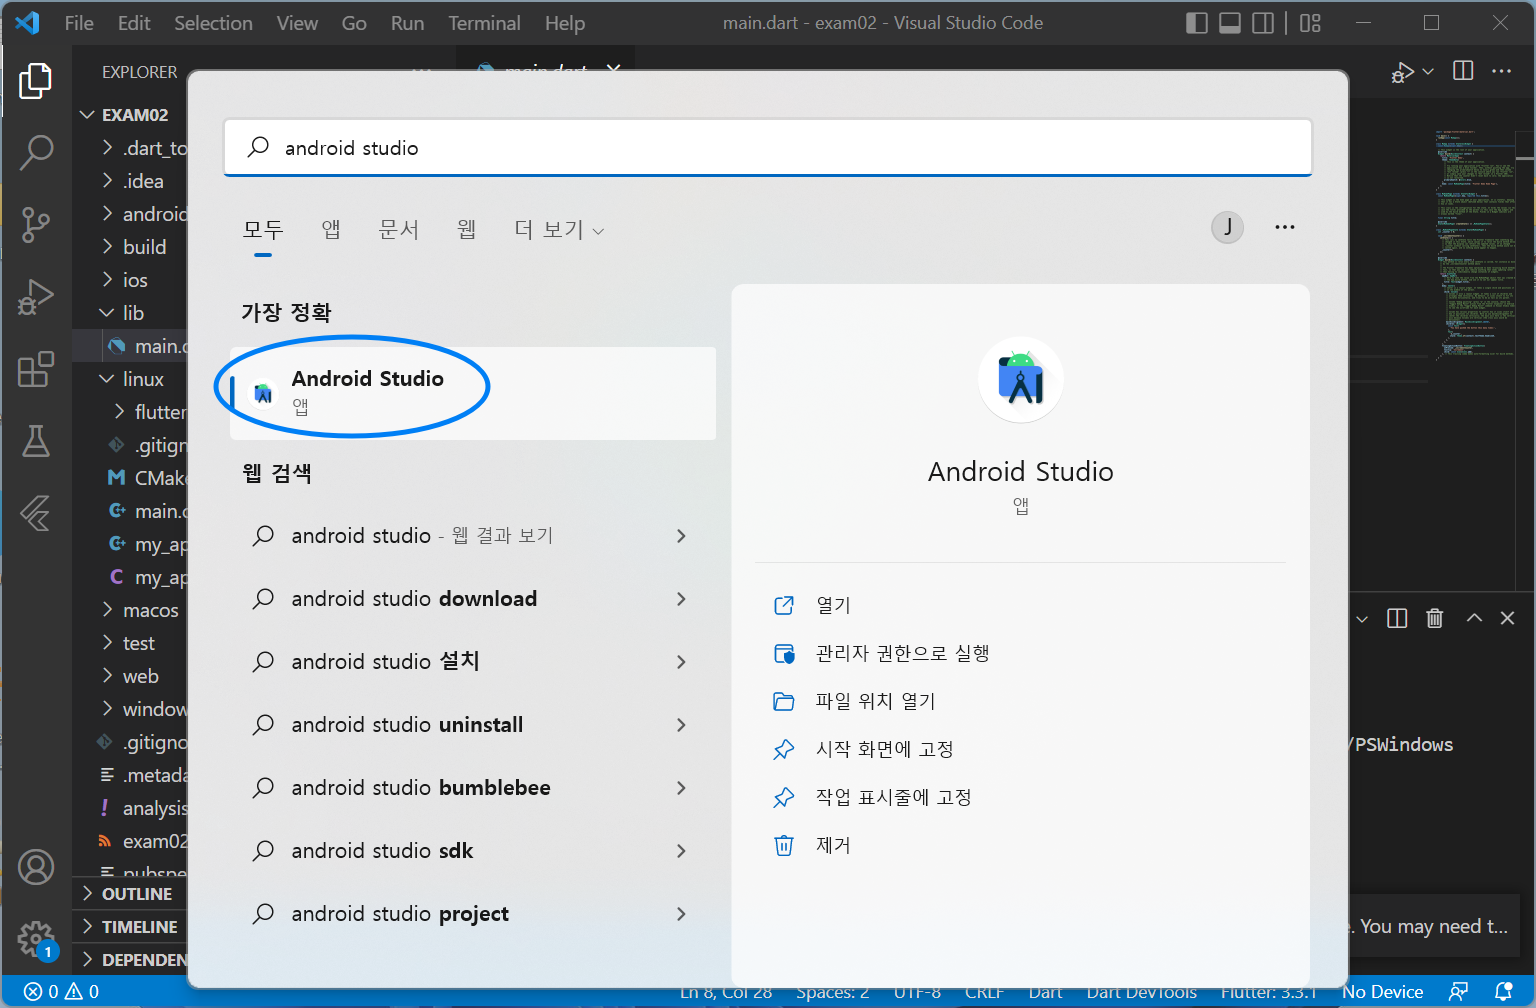
Task: Open the Accounts icon in activity bar
Action: (36, 867)
